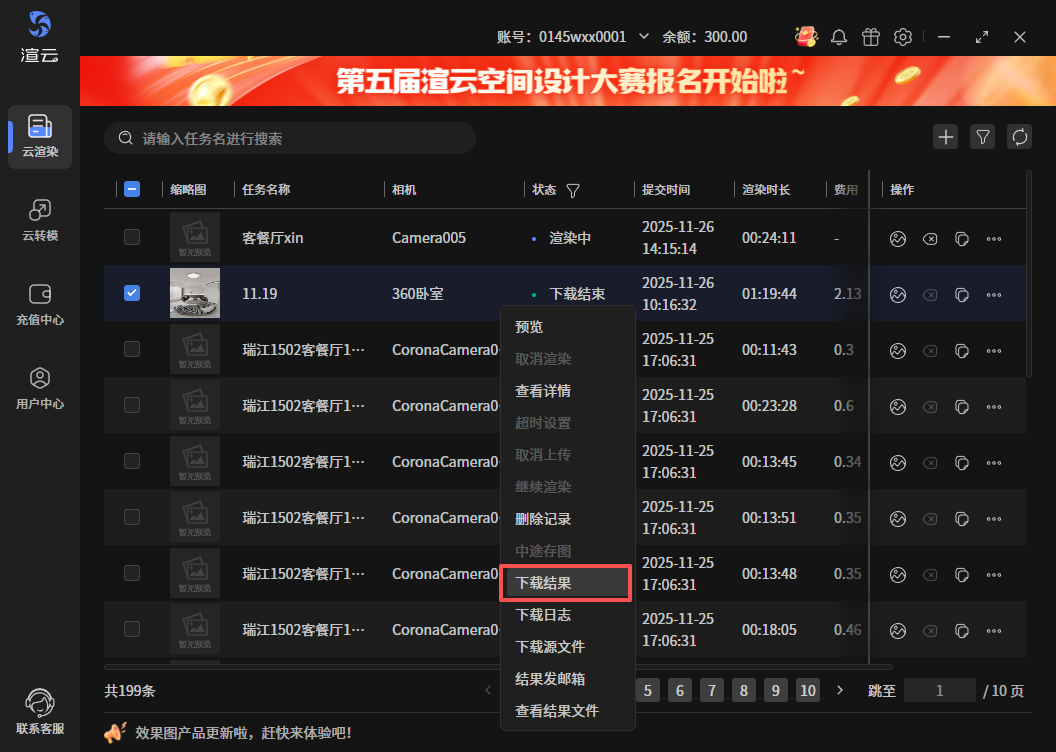This screenshot has height=752, width=1056.
Task: Open the notification bell icon
Action: point(839,37)
